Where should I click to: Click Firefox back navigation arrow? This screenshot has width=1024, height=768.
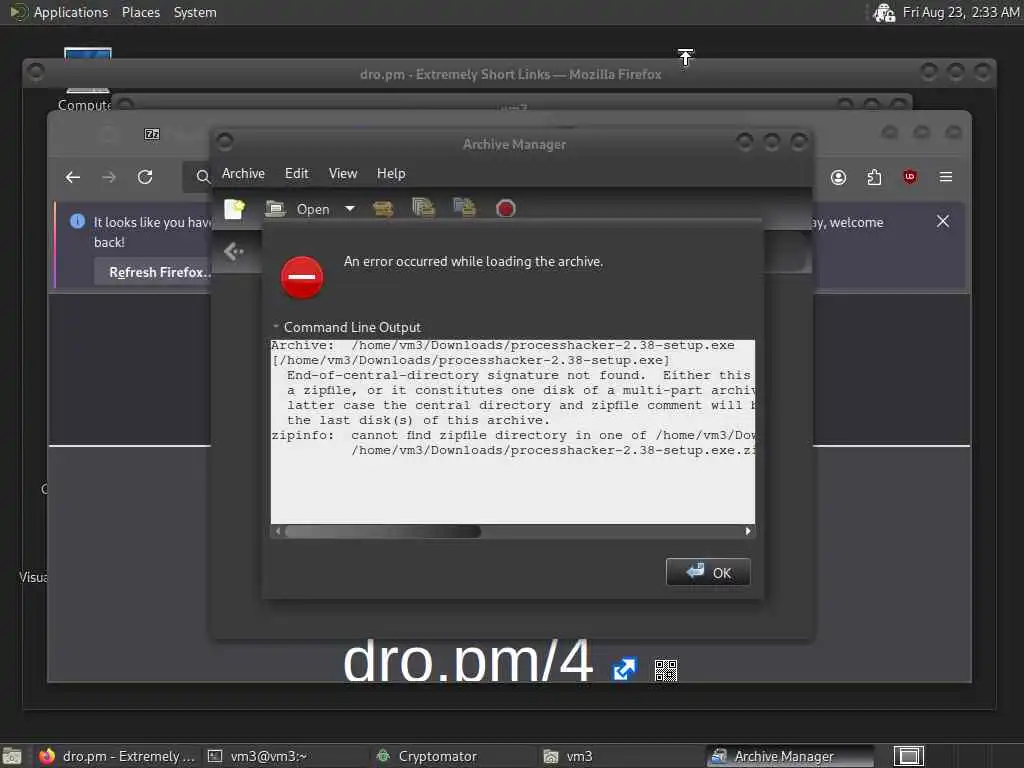point(73,177)
